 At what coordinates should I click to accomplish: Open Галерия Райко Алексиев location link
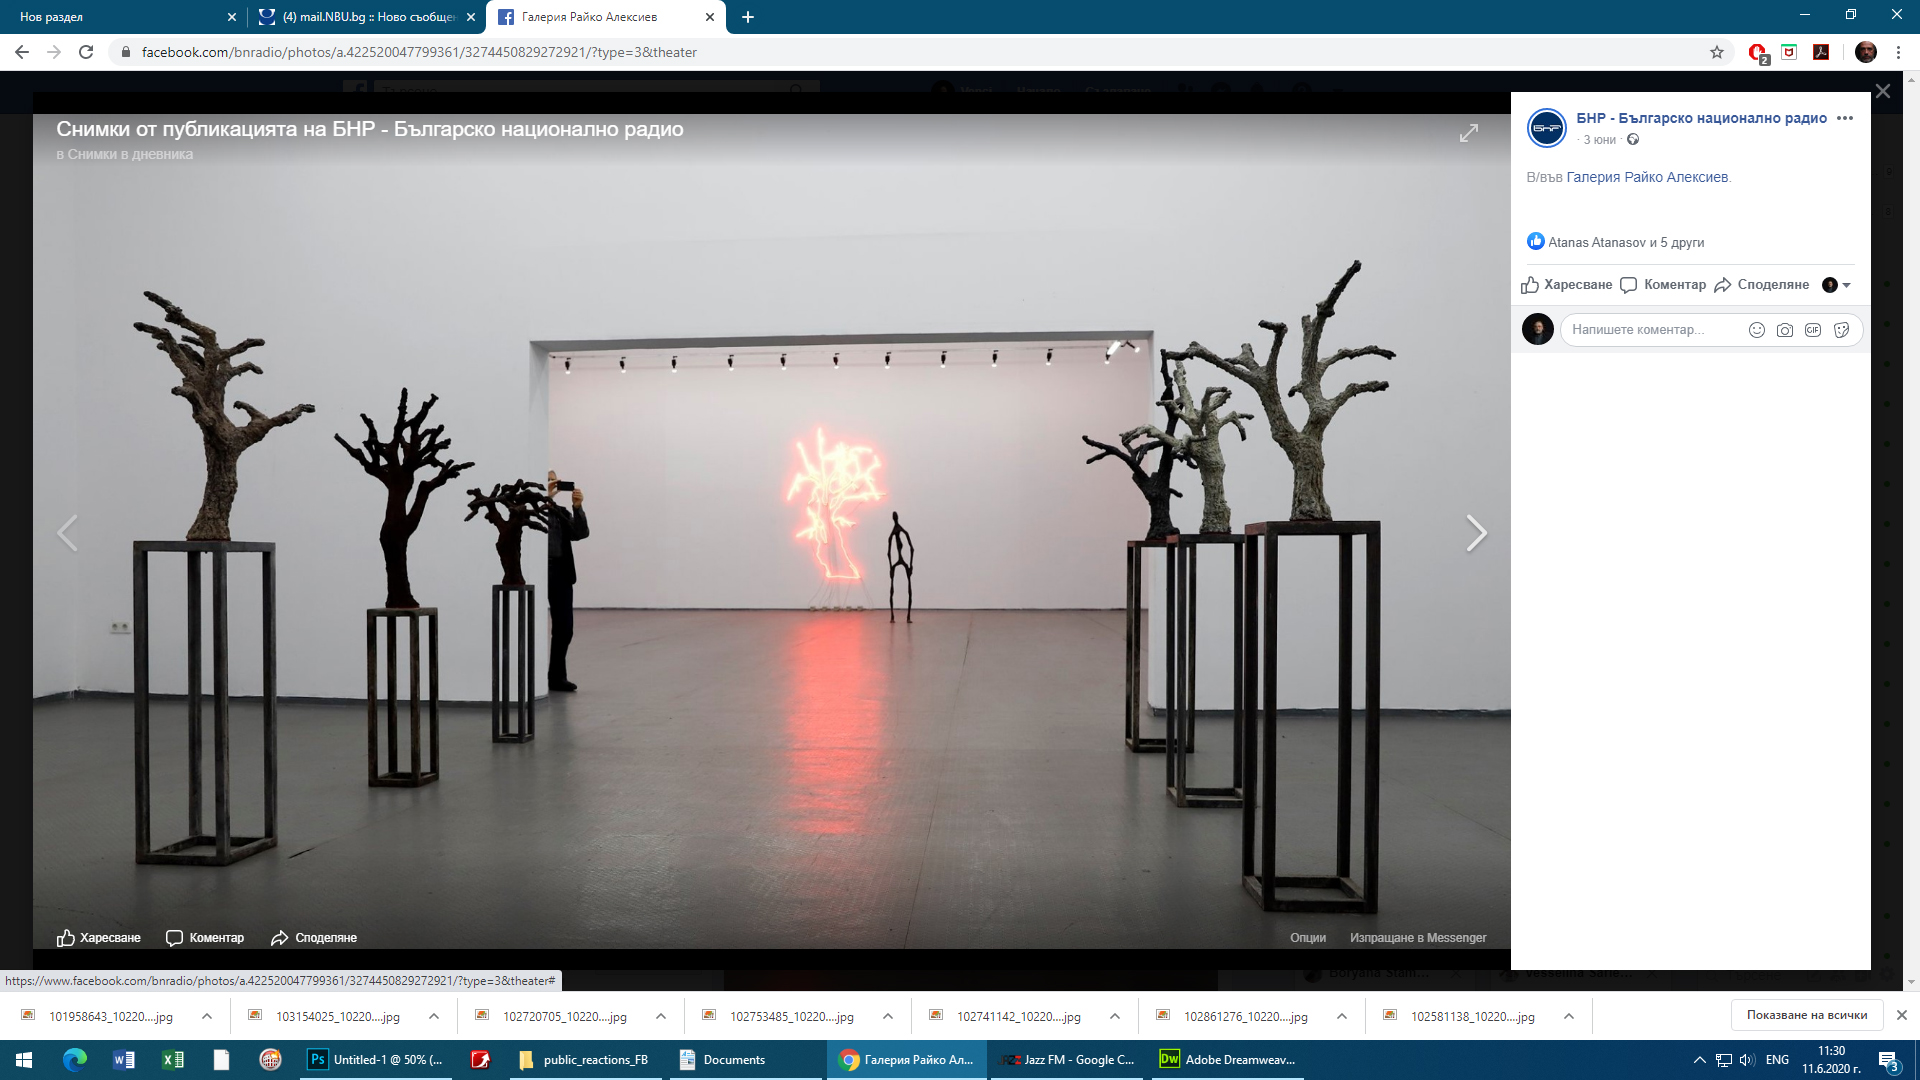(1647, 177)
